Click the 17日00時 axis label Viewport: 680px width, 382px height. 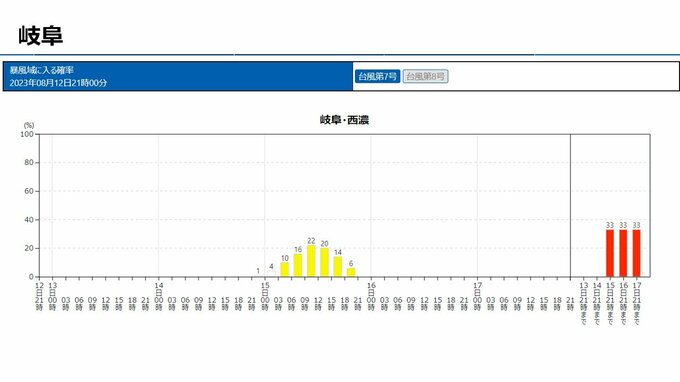[x=477, y=297]
